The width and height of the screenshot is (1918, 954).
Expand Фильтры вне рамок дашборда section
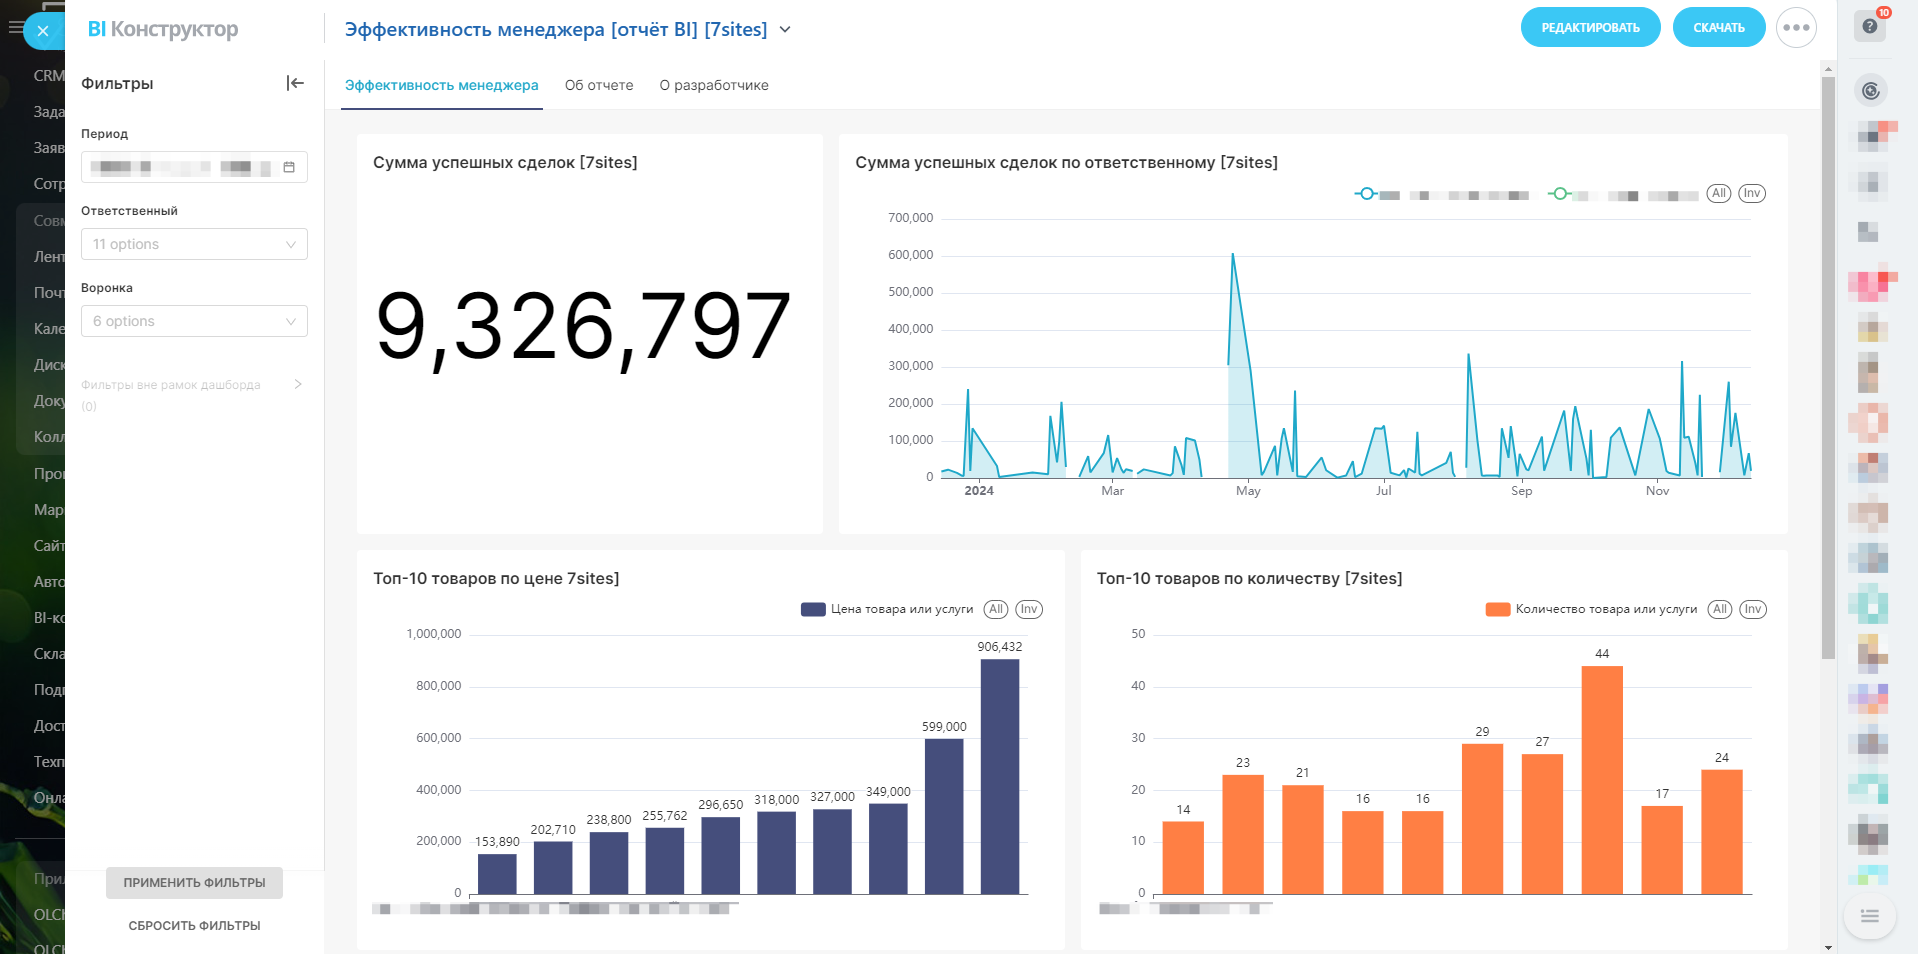tap(297, 384)
